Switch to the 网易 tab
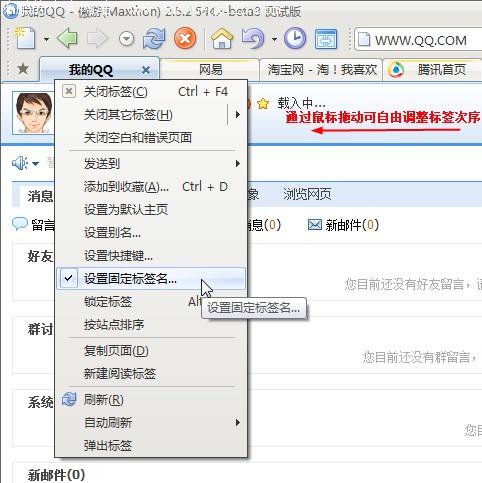 (210, 70)
